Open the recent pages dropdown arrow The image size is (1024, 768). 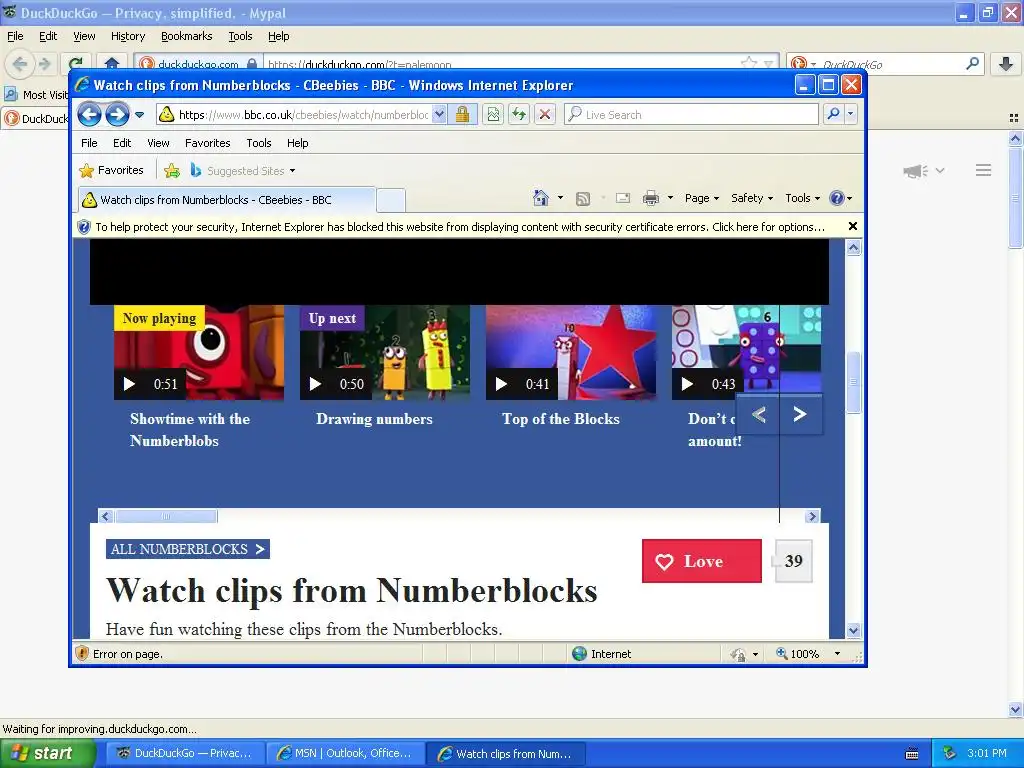point(139,115)
